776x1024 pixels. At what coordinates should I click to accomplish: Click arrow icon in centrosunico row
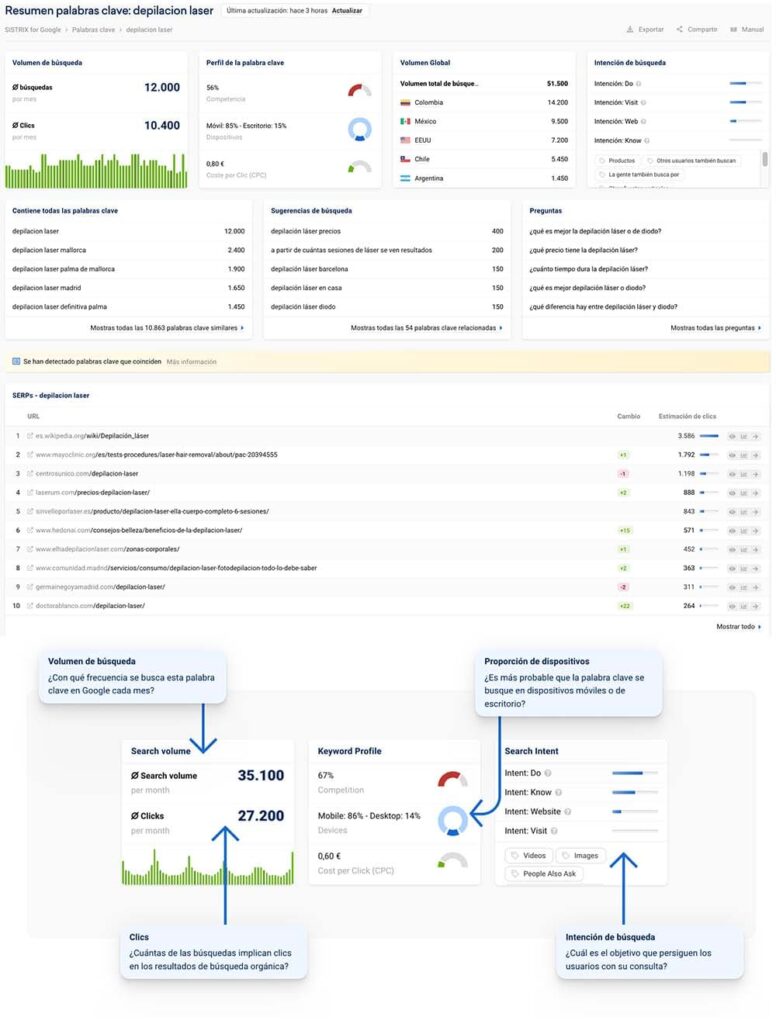pos(755,474)
